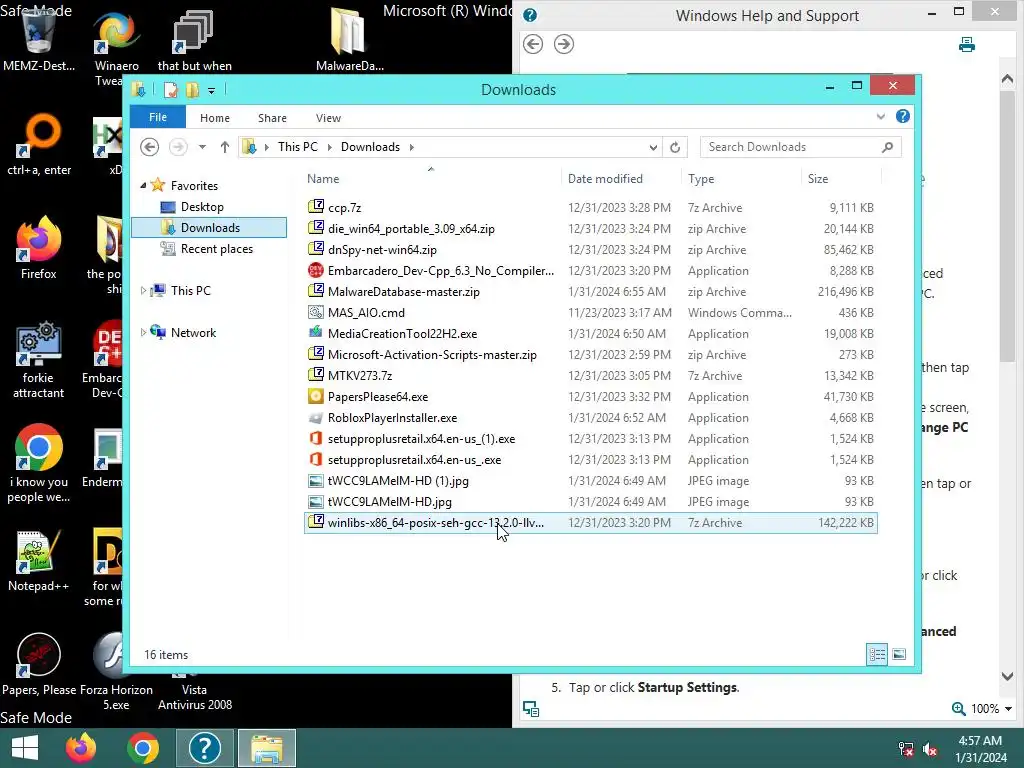Customize Quick Access Toolbar dropdown arrow
The image size is (1024, 768).
point(212,91)
